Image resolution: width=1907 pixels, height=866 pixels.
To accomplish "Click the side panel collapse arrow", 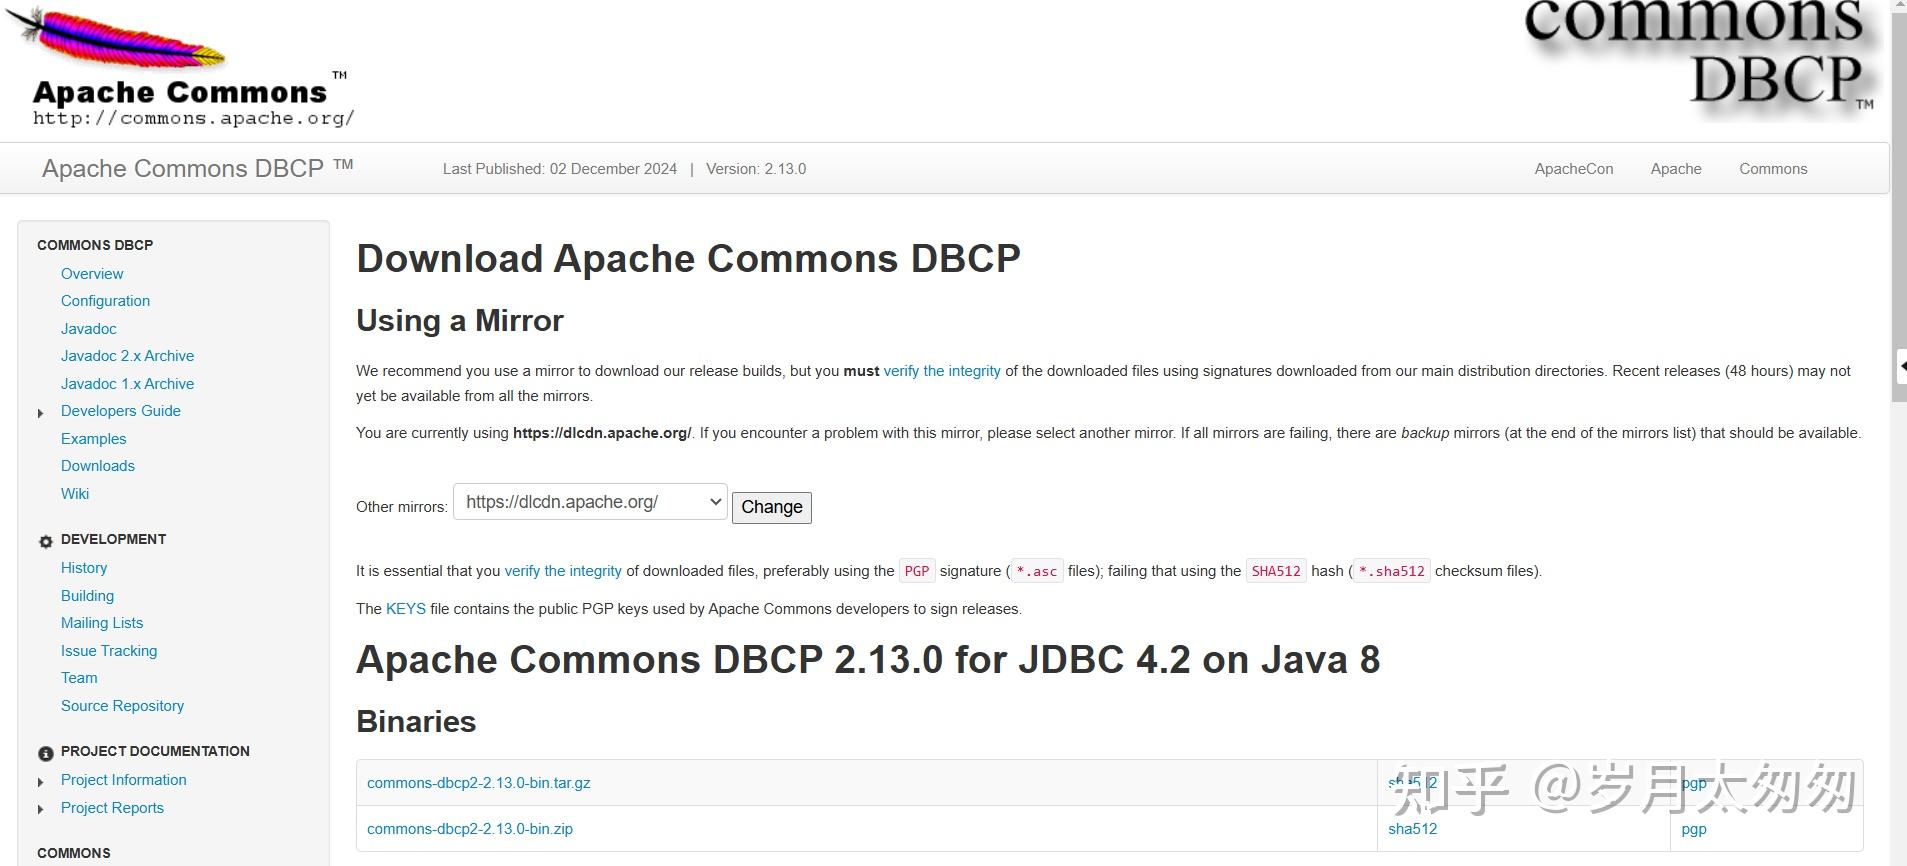I will click(x=1901, y=366).
